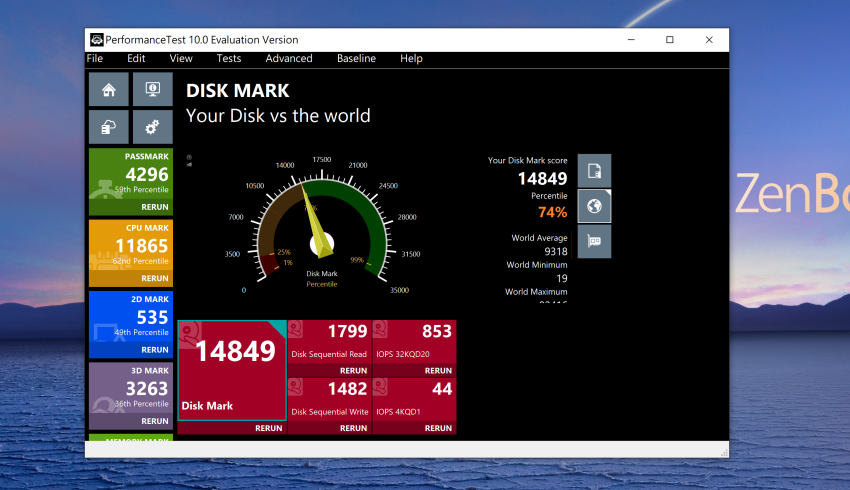Rerun the 3D Mark test
The image size is (850, 490).
click(154, 421)
